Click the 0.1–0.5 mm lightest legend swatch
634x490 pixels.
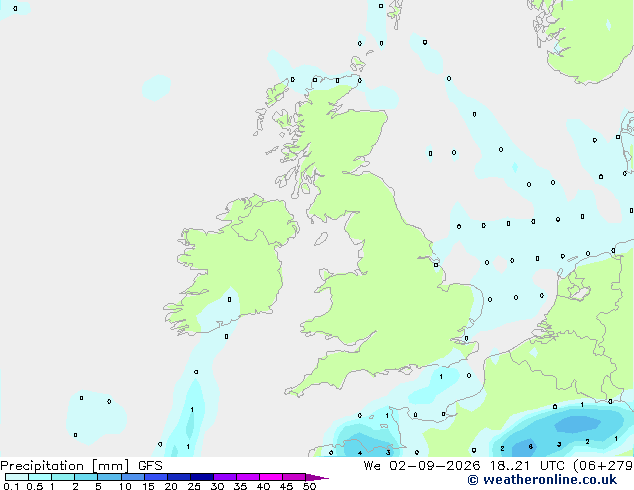pos(17,477)
